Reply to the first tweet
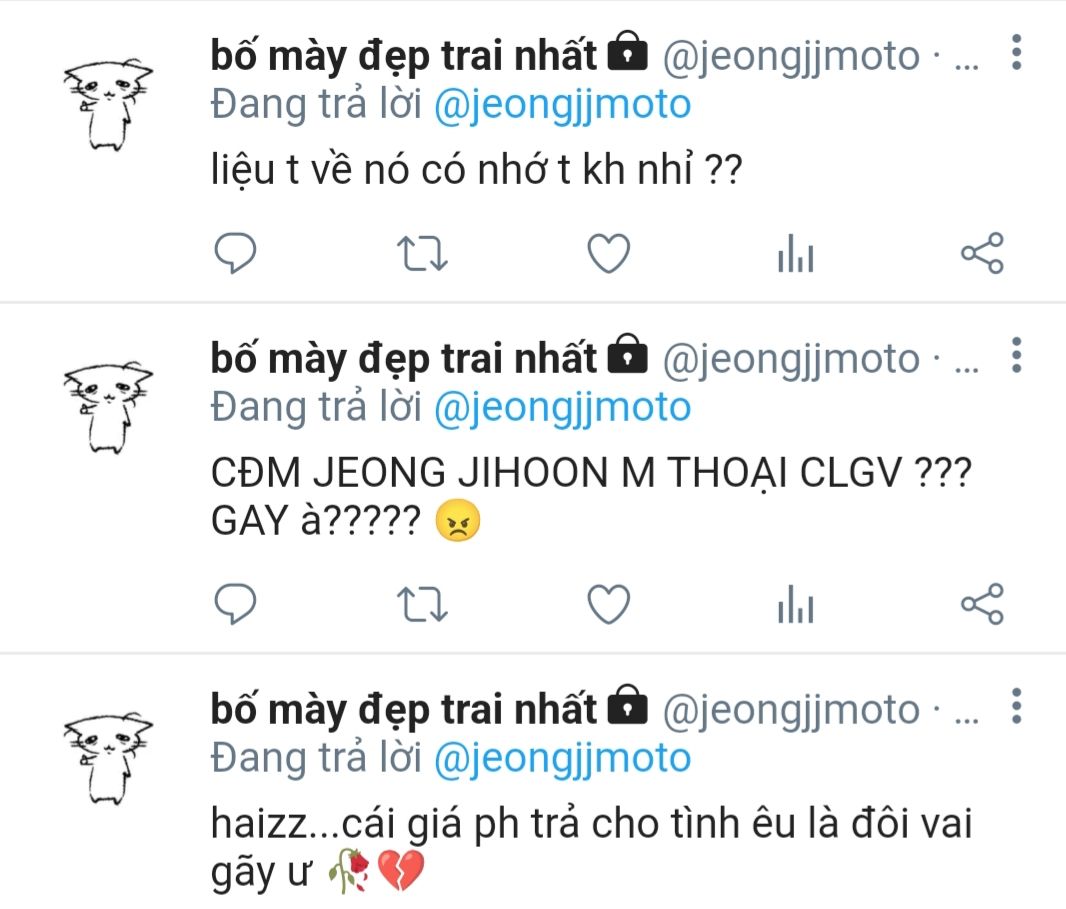Viewport: 1066px width, 909px height. coord(235,253)
